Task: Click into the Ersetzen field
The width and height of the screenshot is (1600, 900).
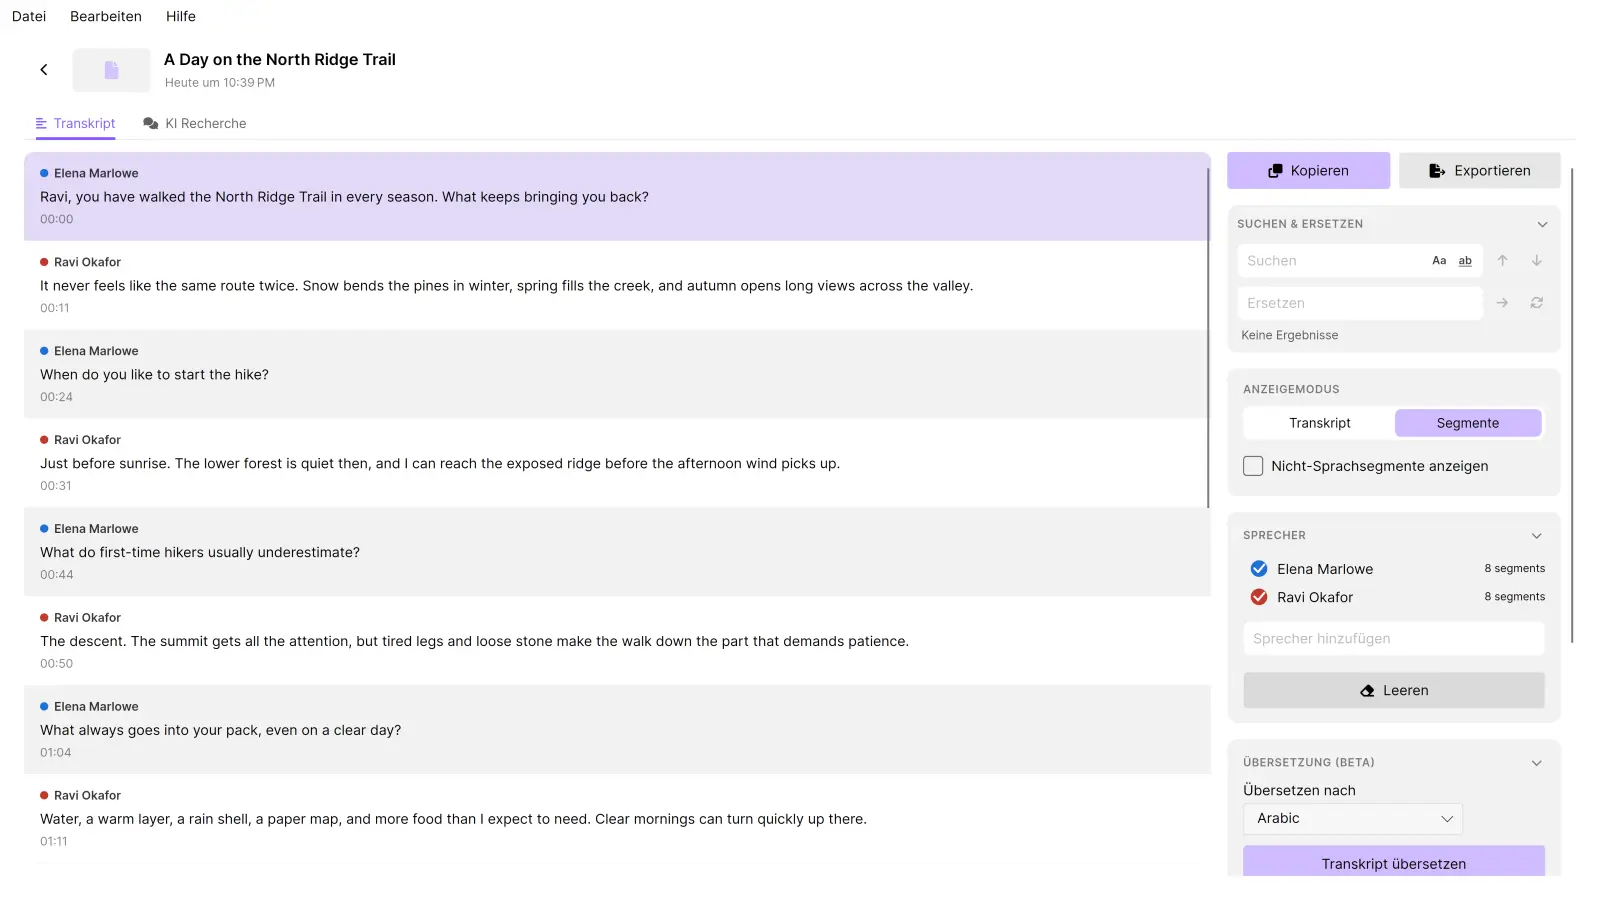Action: click(1360, 303)
